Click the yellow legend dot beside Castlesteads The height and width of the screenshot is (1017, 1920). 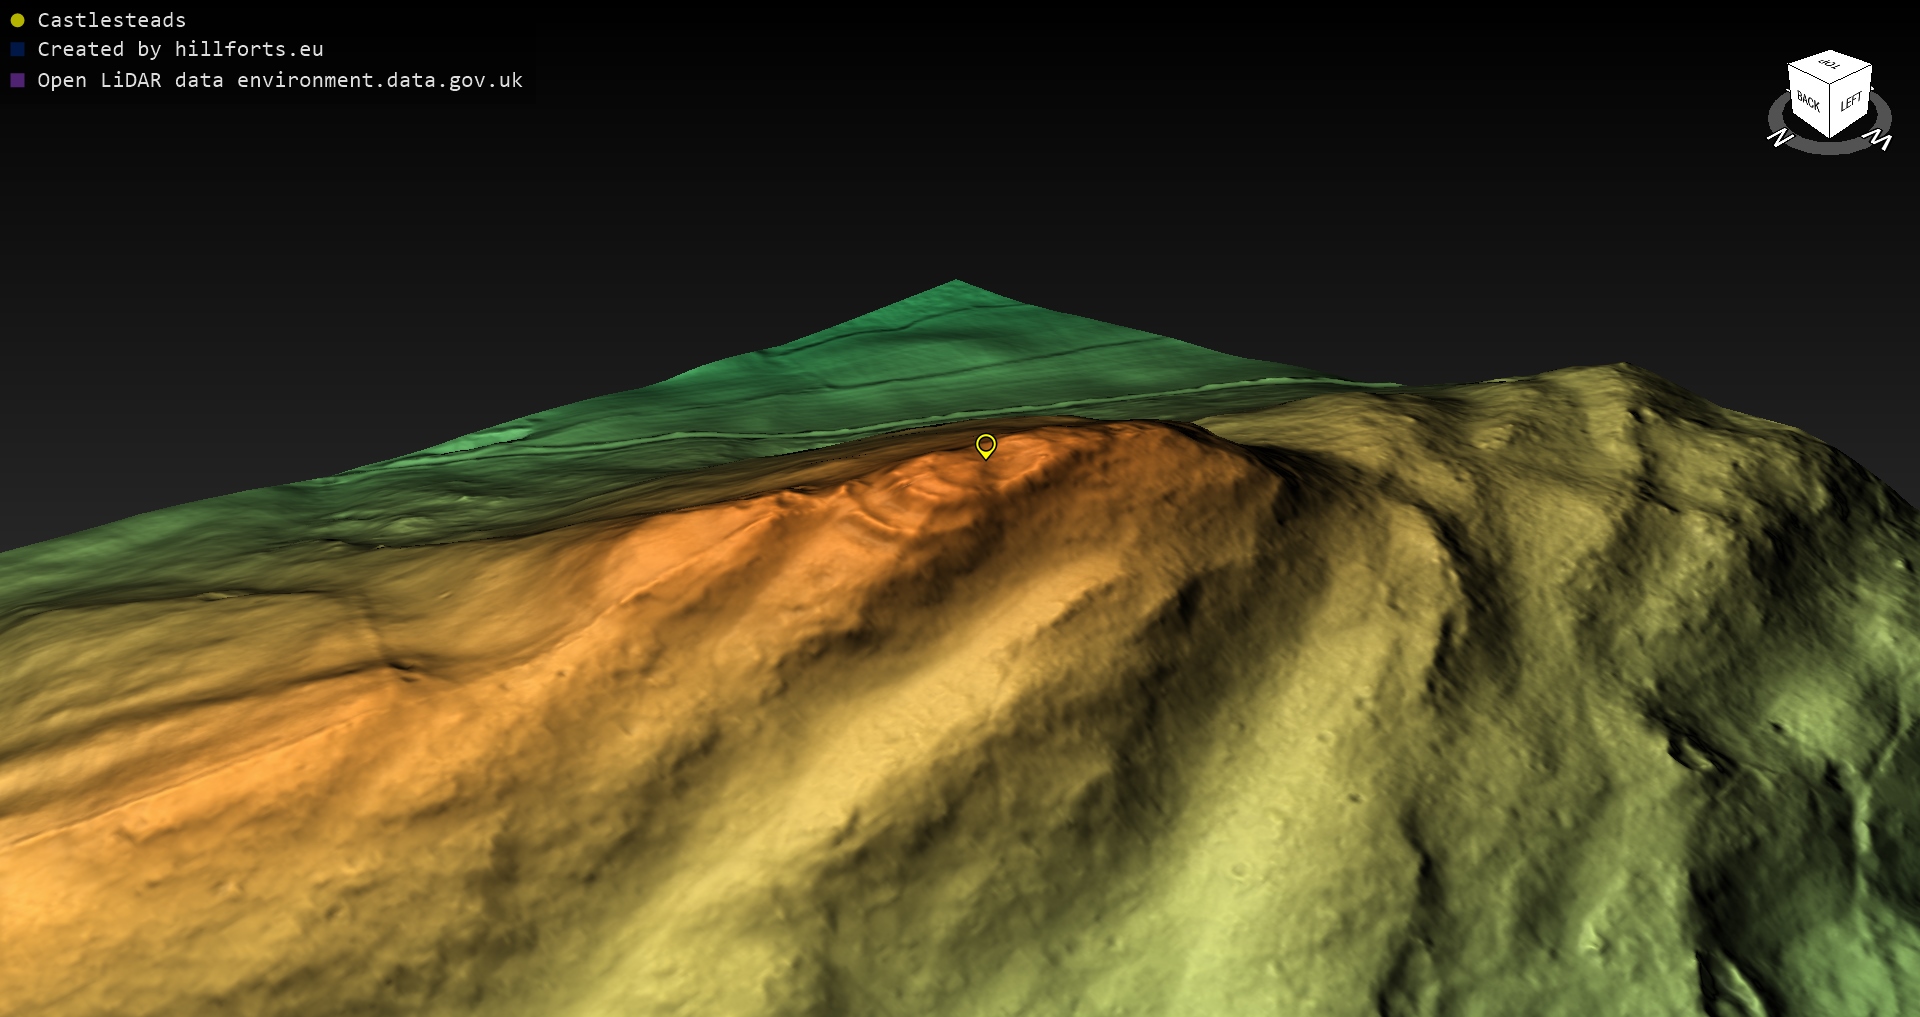click(x=17, y=20)
